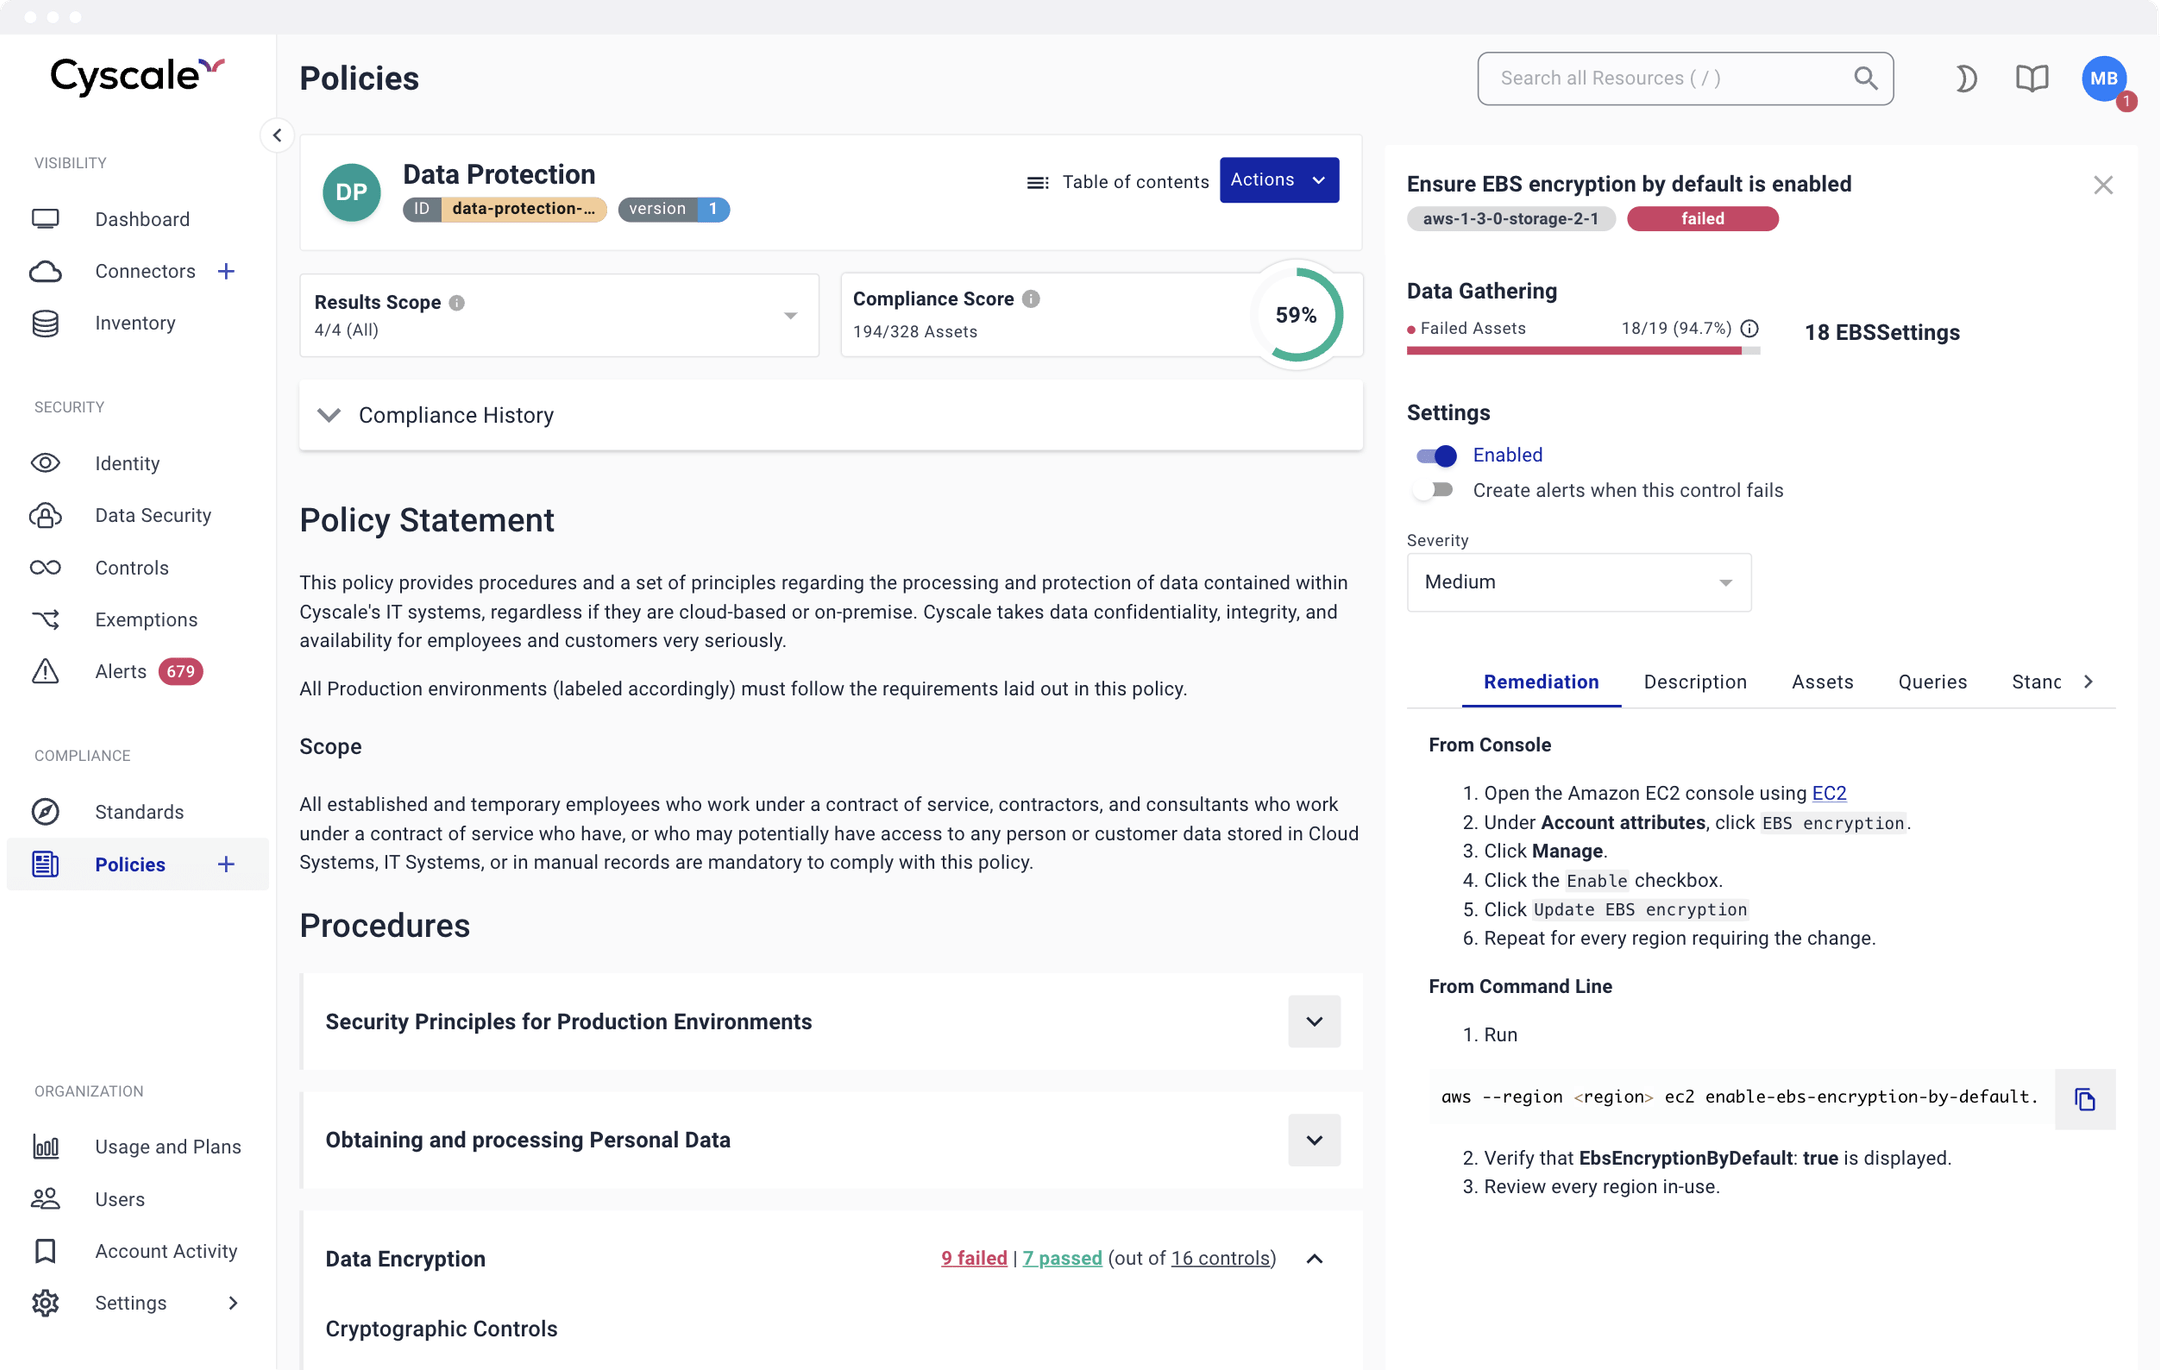The image size is (2160, 1370).
Task: Click the 59% compliance score ring
Action: [x=1296, y=315]
